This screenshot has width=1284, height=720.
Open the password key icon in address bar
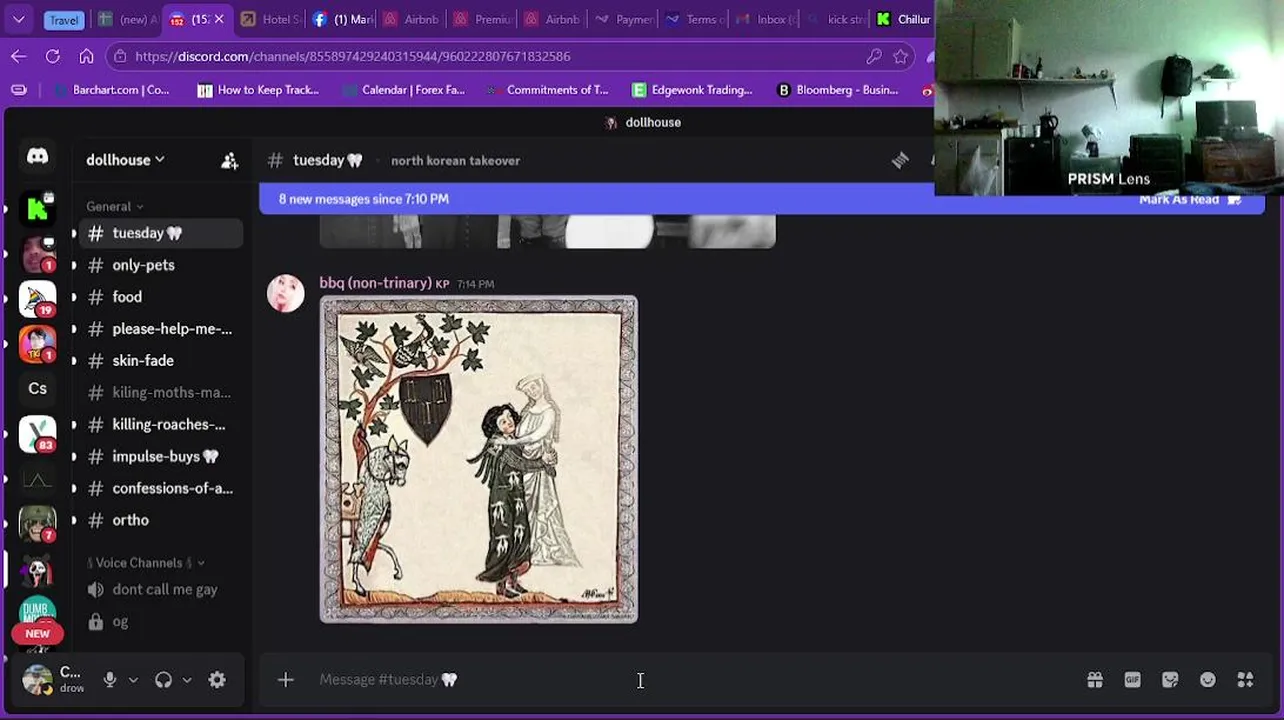pyautogui.click(x=874, y=56)
